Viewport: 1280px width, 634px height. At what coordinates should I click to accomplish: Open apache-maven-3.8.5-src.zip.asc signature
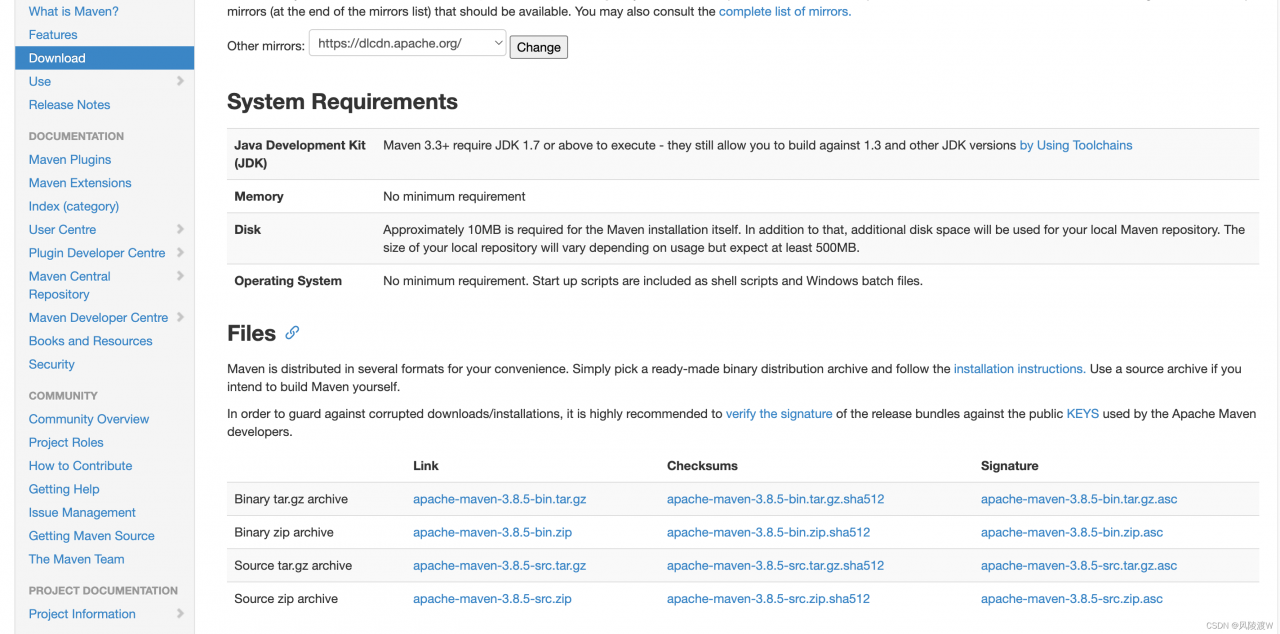1072,599
